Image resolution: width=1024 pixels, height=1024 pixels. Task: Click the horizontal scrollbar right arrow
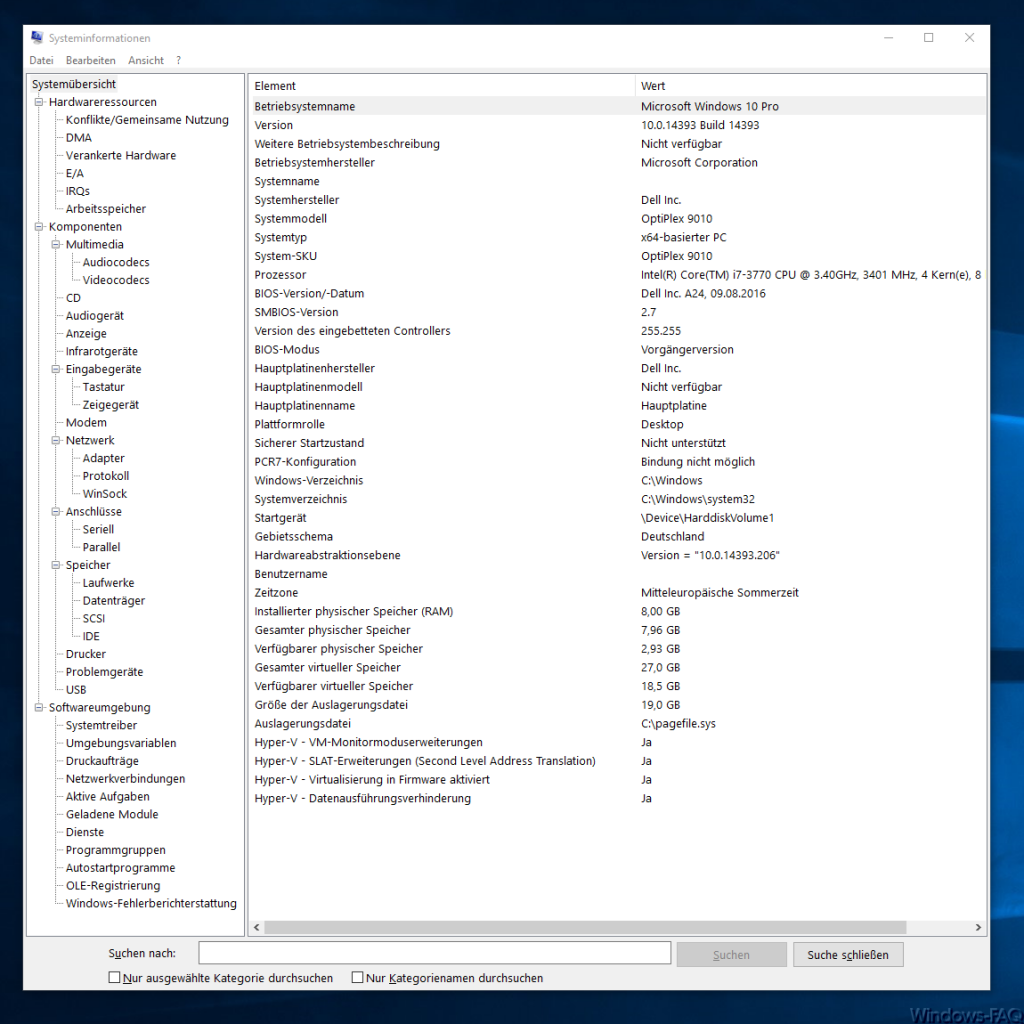click(x=979, y=927)
